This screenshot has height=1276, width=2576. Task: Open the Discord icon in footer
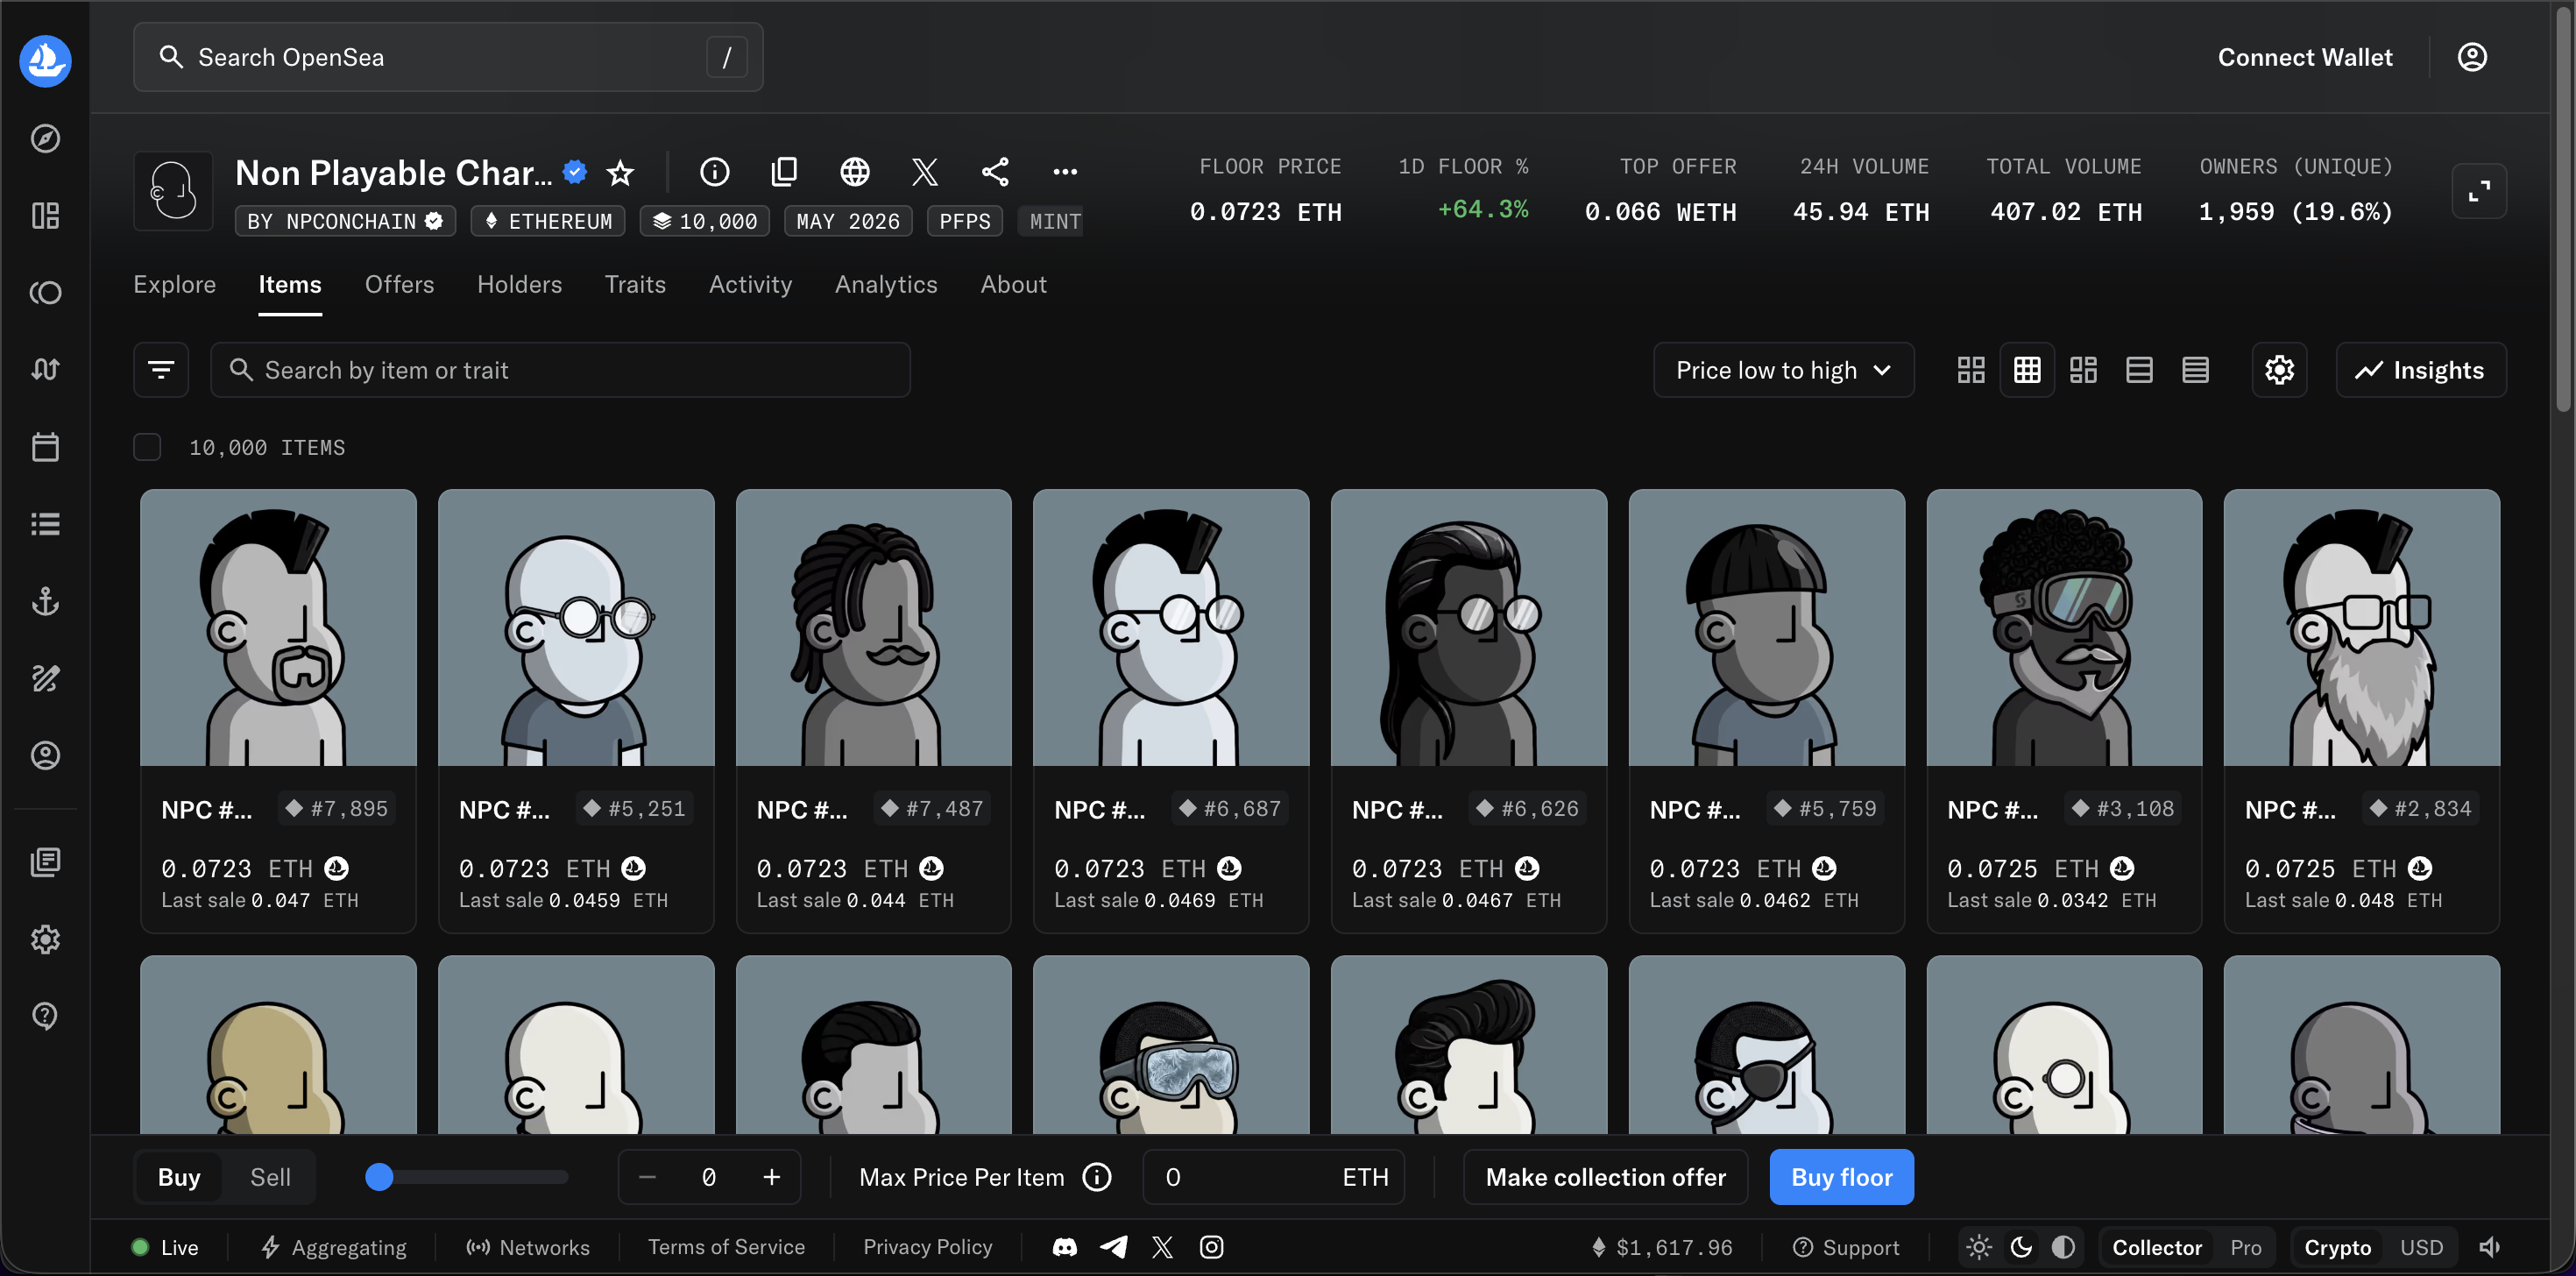pos(1065,1247)
